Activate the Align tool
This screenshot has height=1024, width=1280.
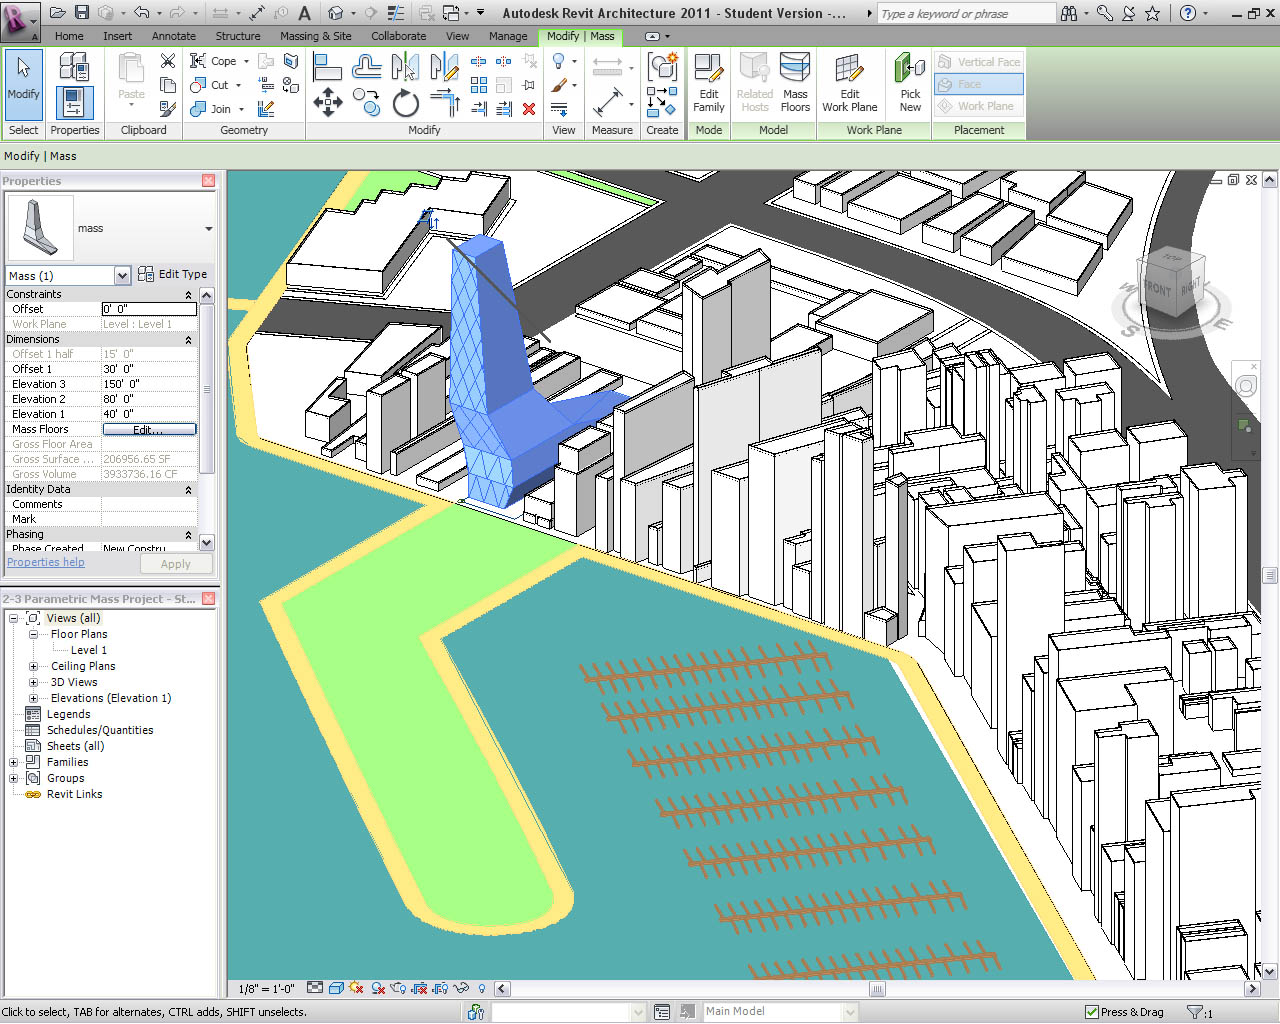pos(327,67)
